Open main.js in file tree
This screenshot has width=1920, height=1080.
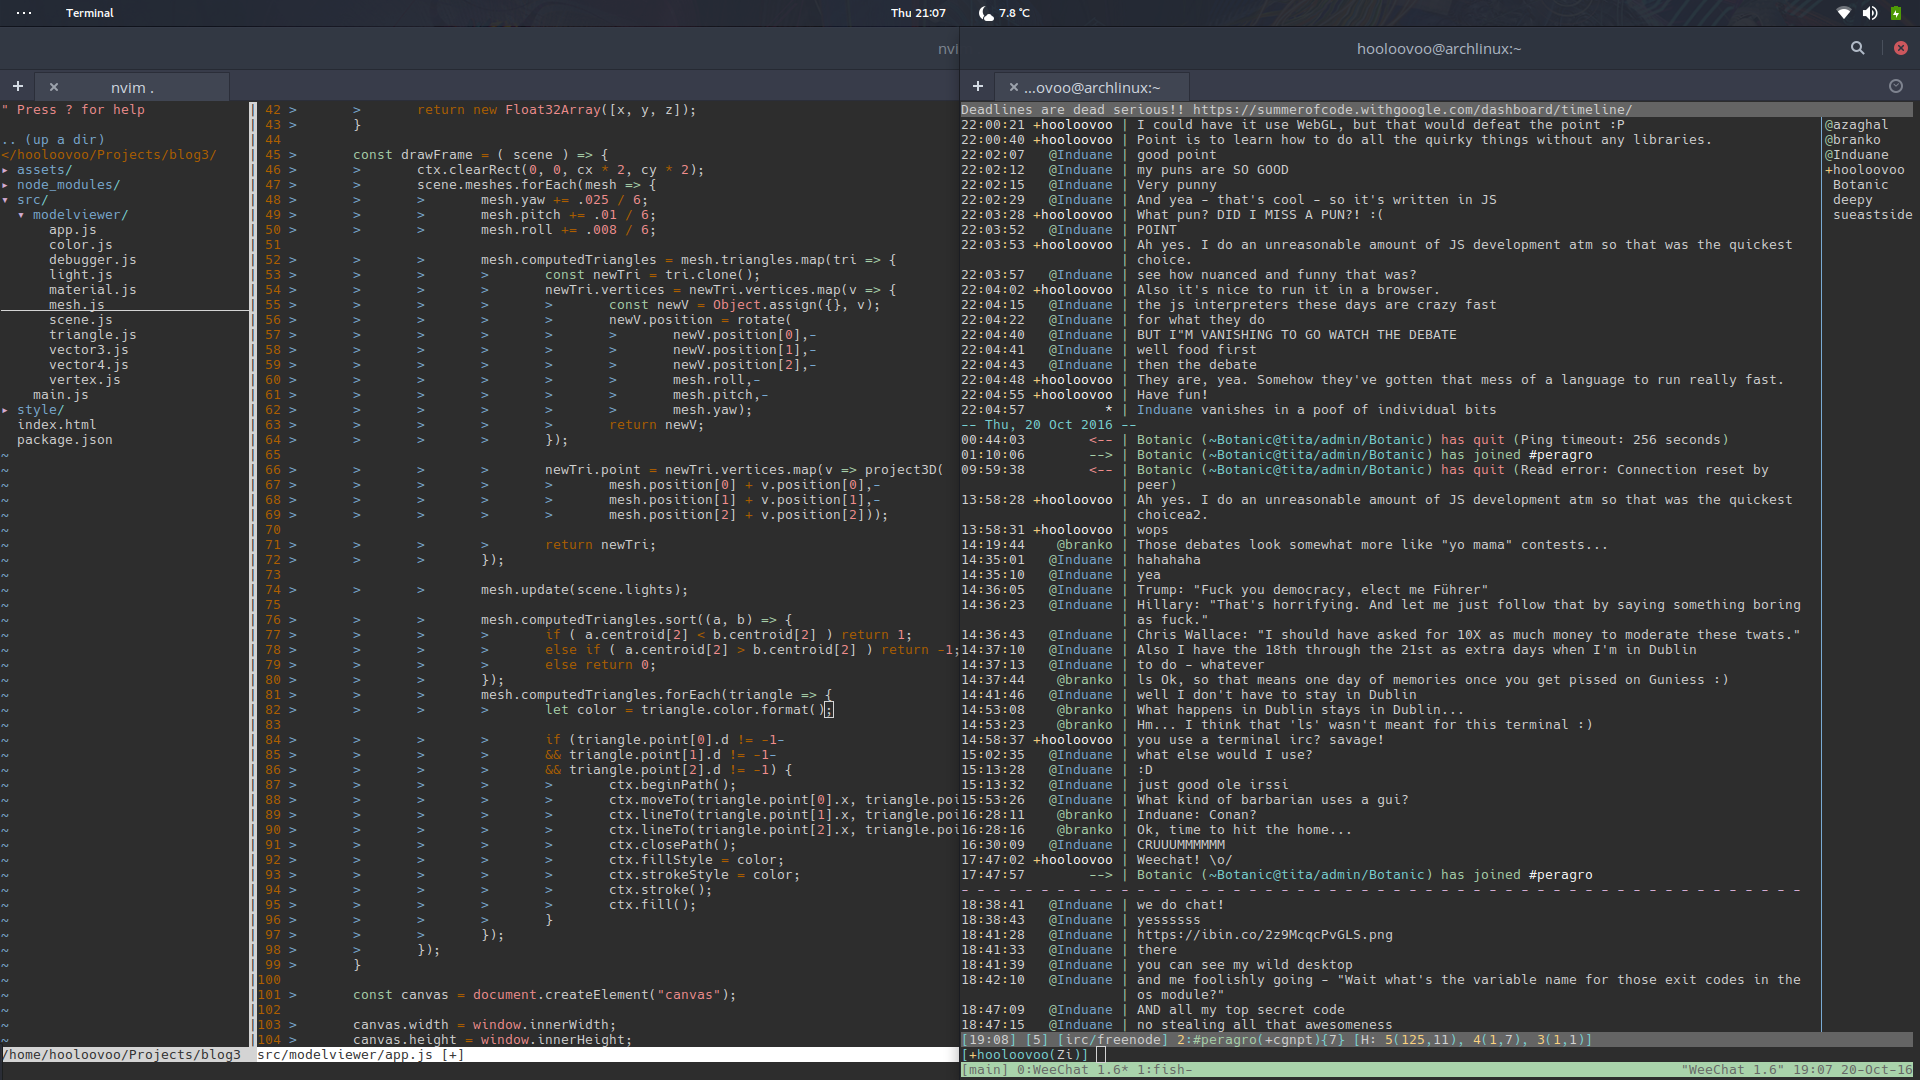click(x=61, y=395)
